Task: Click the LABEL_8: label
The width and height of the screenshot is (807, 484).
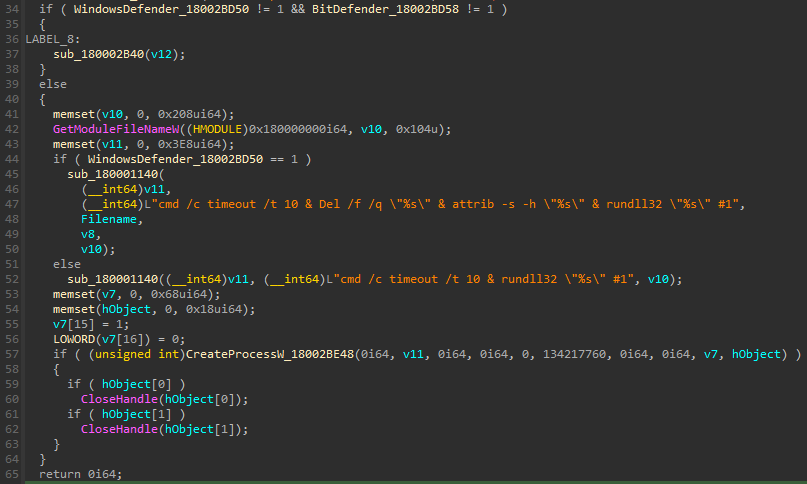Action: coord(53,40)
